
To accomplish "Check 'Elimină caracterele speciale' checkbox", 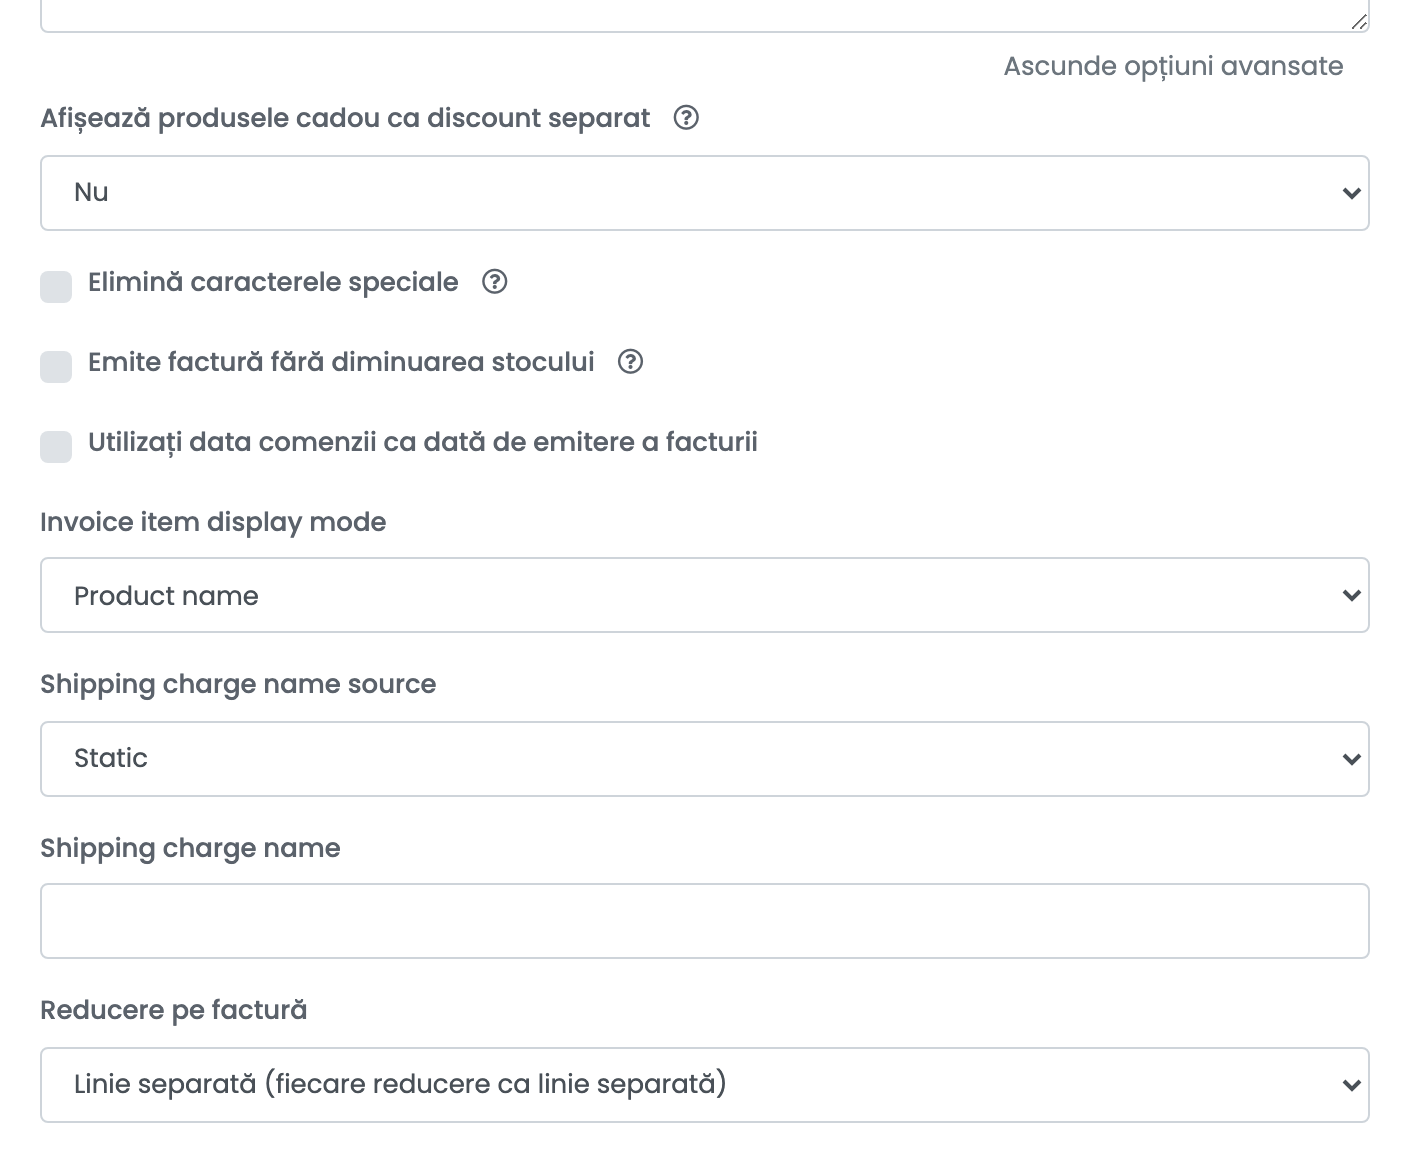I will (x=56, y=286).
